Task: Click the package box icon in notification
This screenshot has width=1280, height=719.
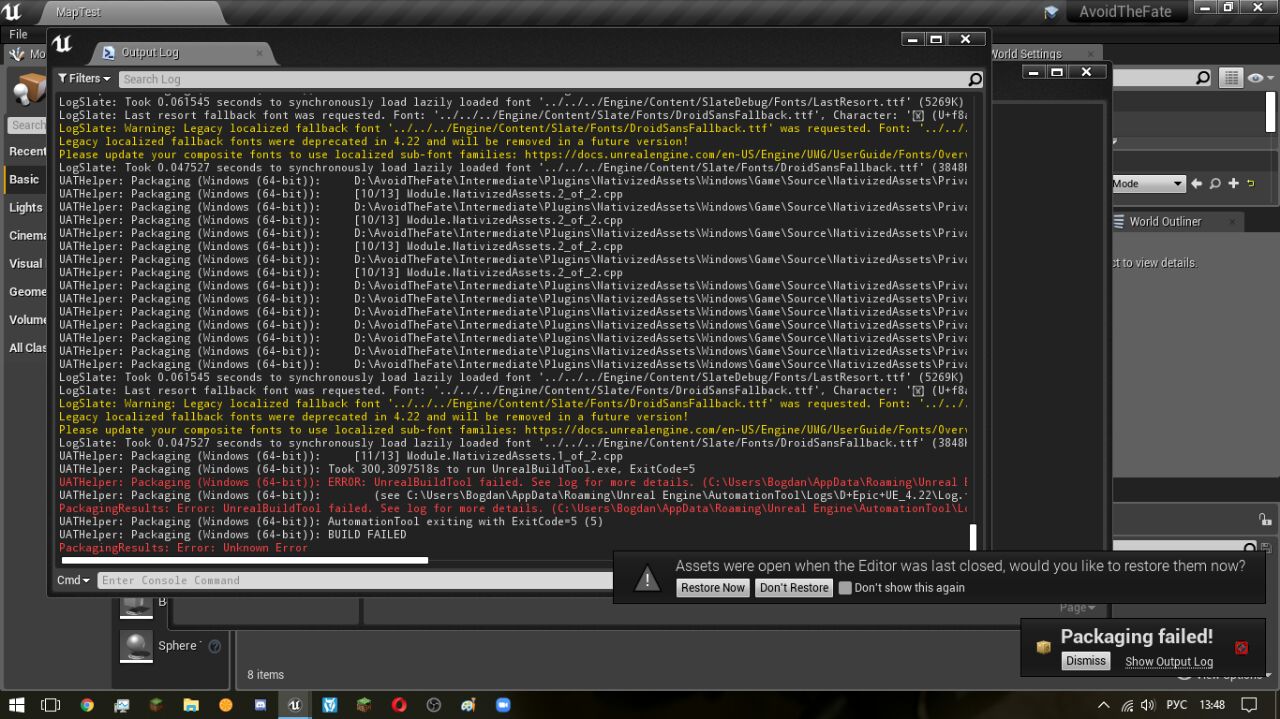Action: click(x=1044, y=647)
